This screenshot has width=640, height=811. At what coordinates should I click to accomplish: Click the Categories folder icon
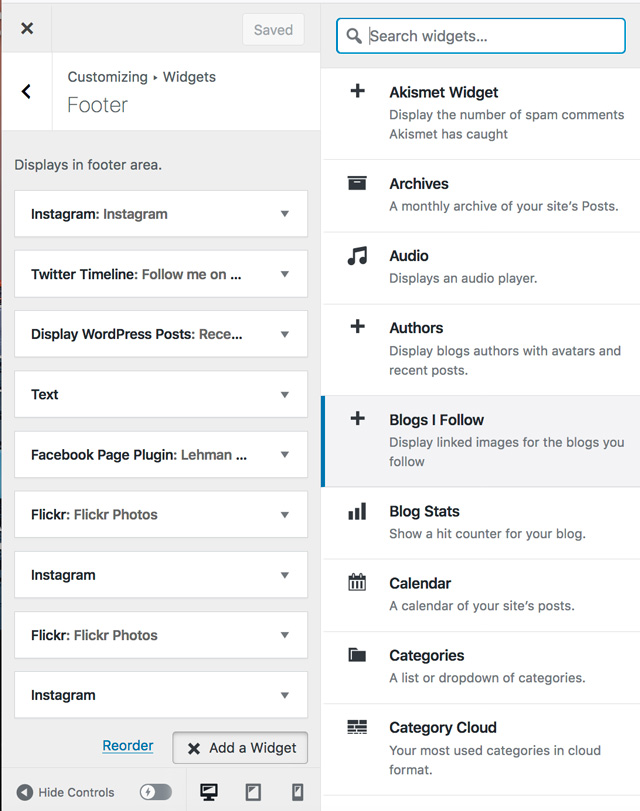click(357, 655)
